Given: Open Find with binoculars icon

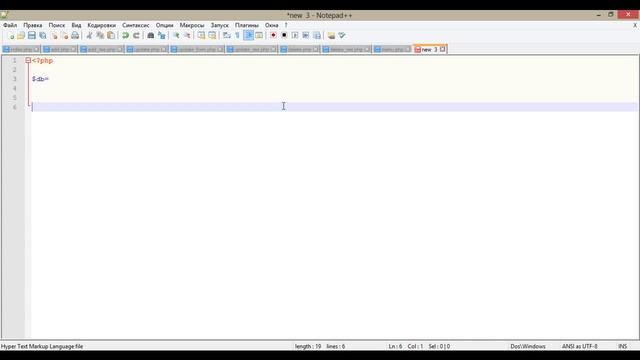Looking at the screenshot, I should click(x=151, y=36).
